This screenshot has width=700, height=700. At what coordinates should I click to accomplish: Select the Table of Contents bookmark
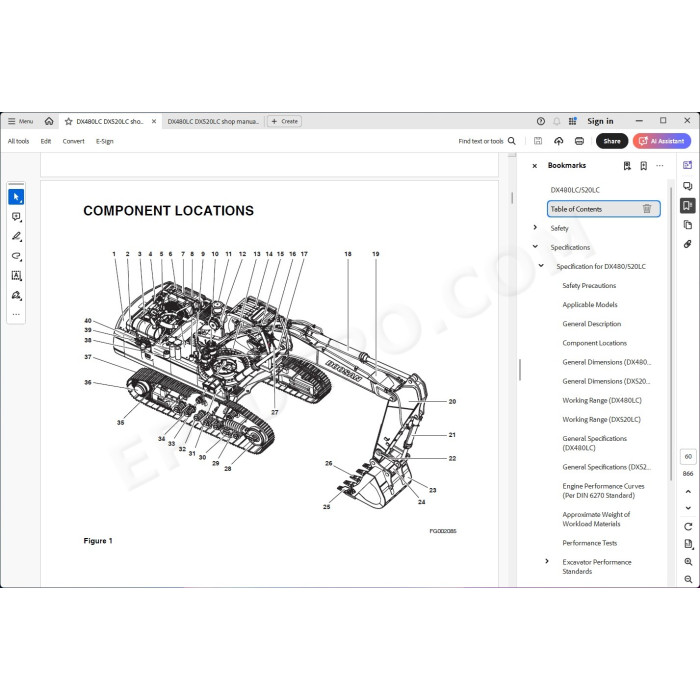coord(604,209)
